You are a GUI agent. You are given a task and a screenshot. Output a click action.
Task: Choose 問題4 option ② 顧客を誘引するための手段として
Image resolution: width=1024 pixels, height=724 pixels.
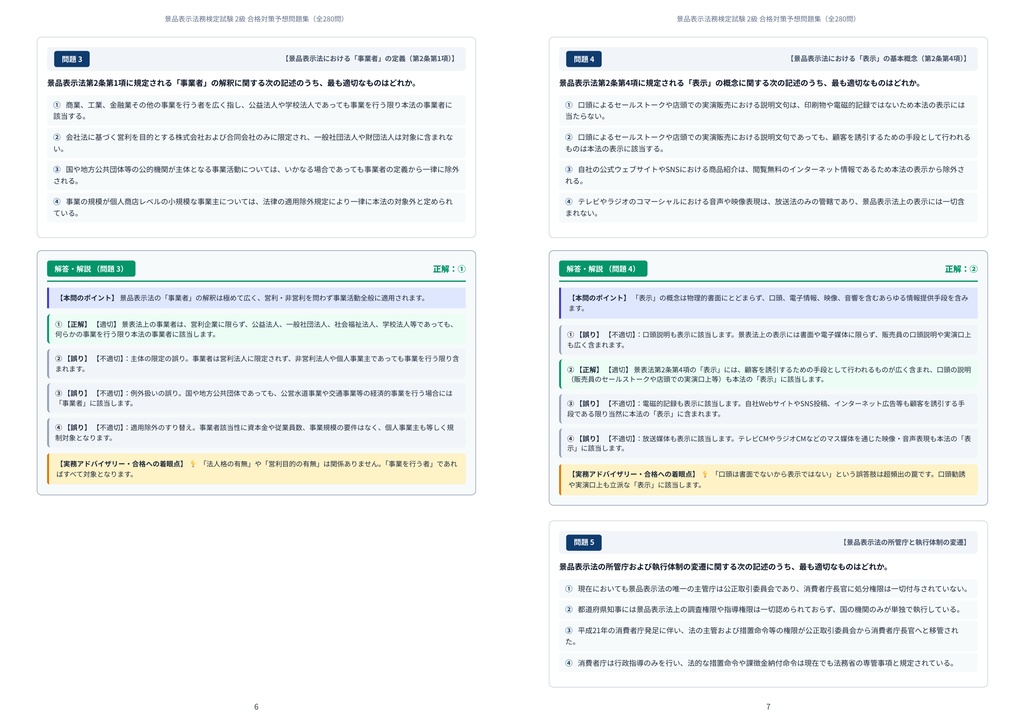pyautogui.click(x=768, y=143)
